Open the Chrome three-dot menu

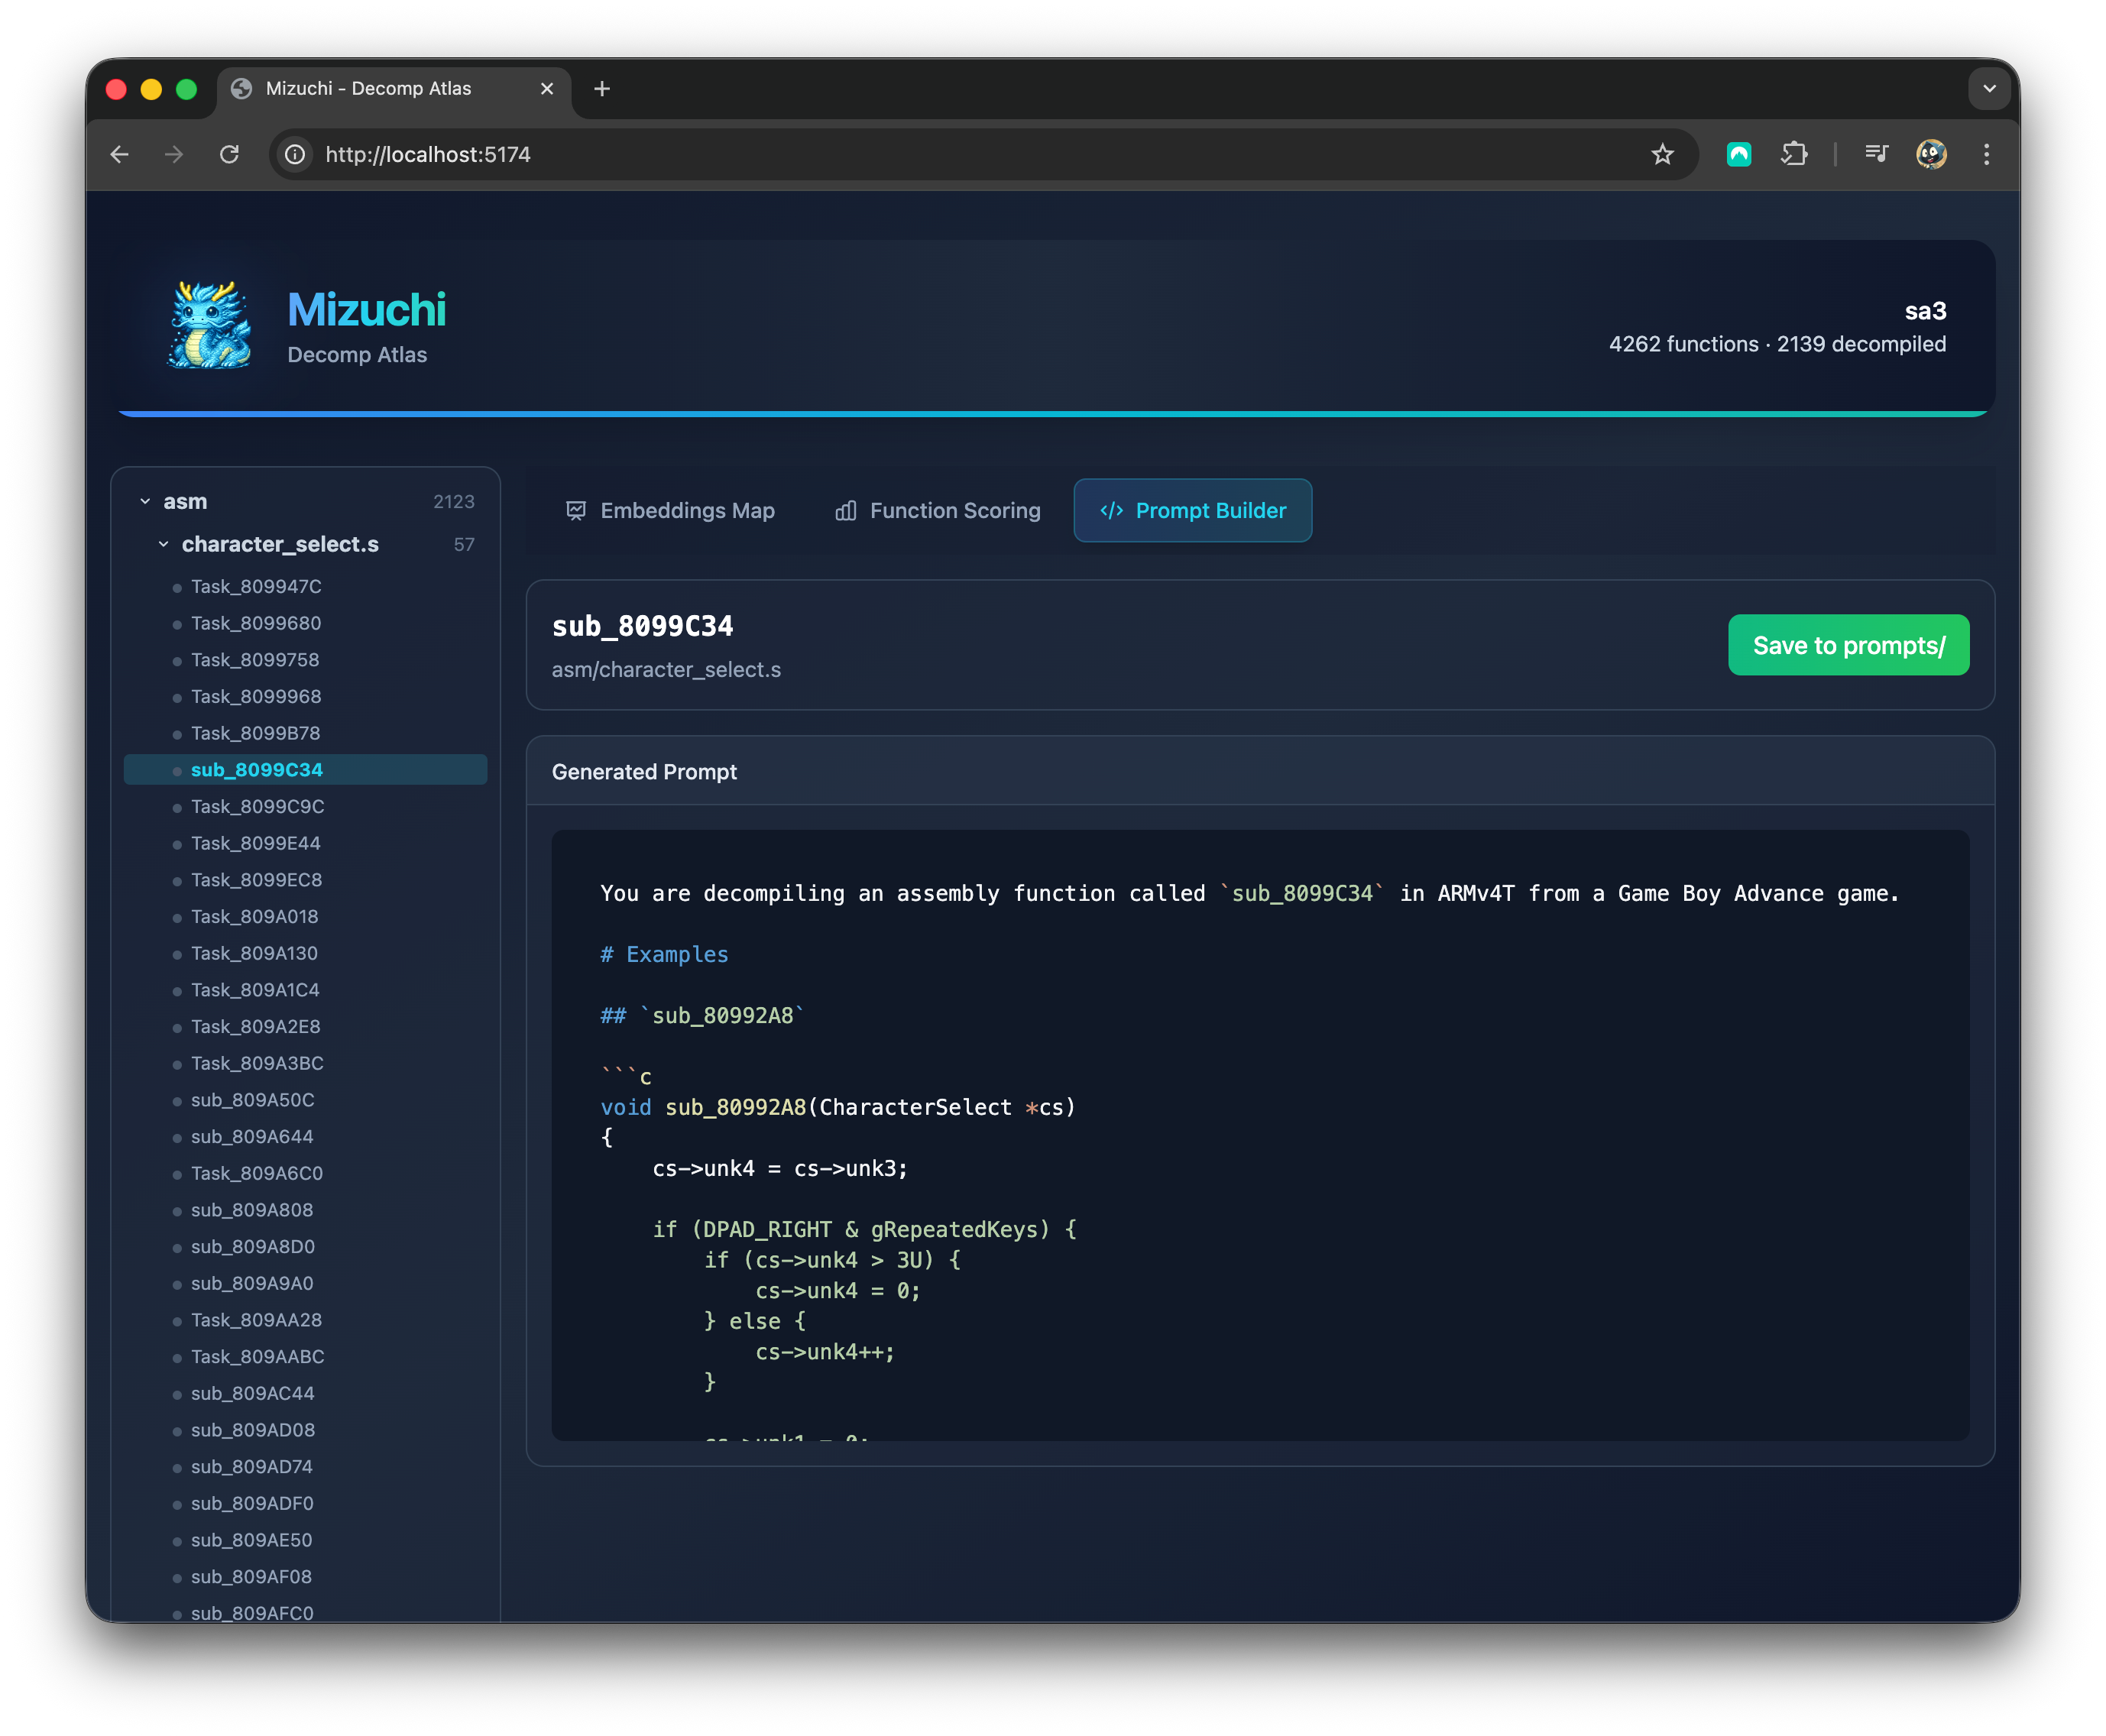1986,154
